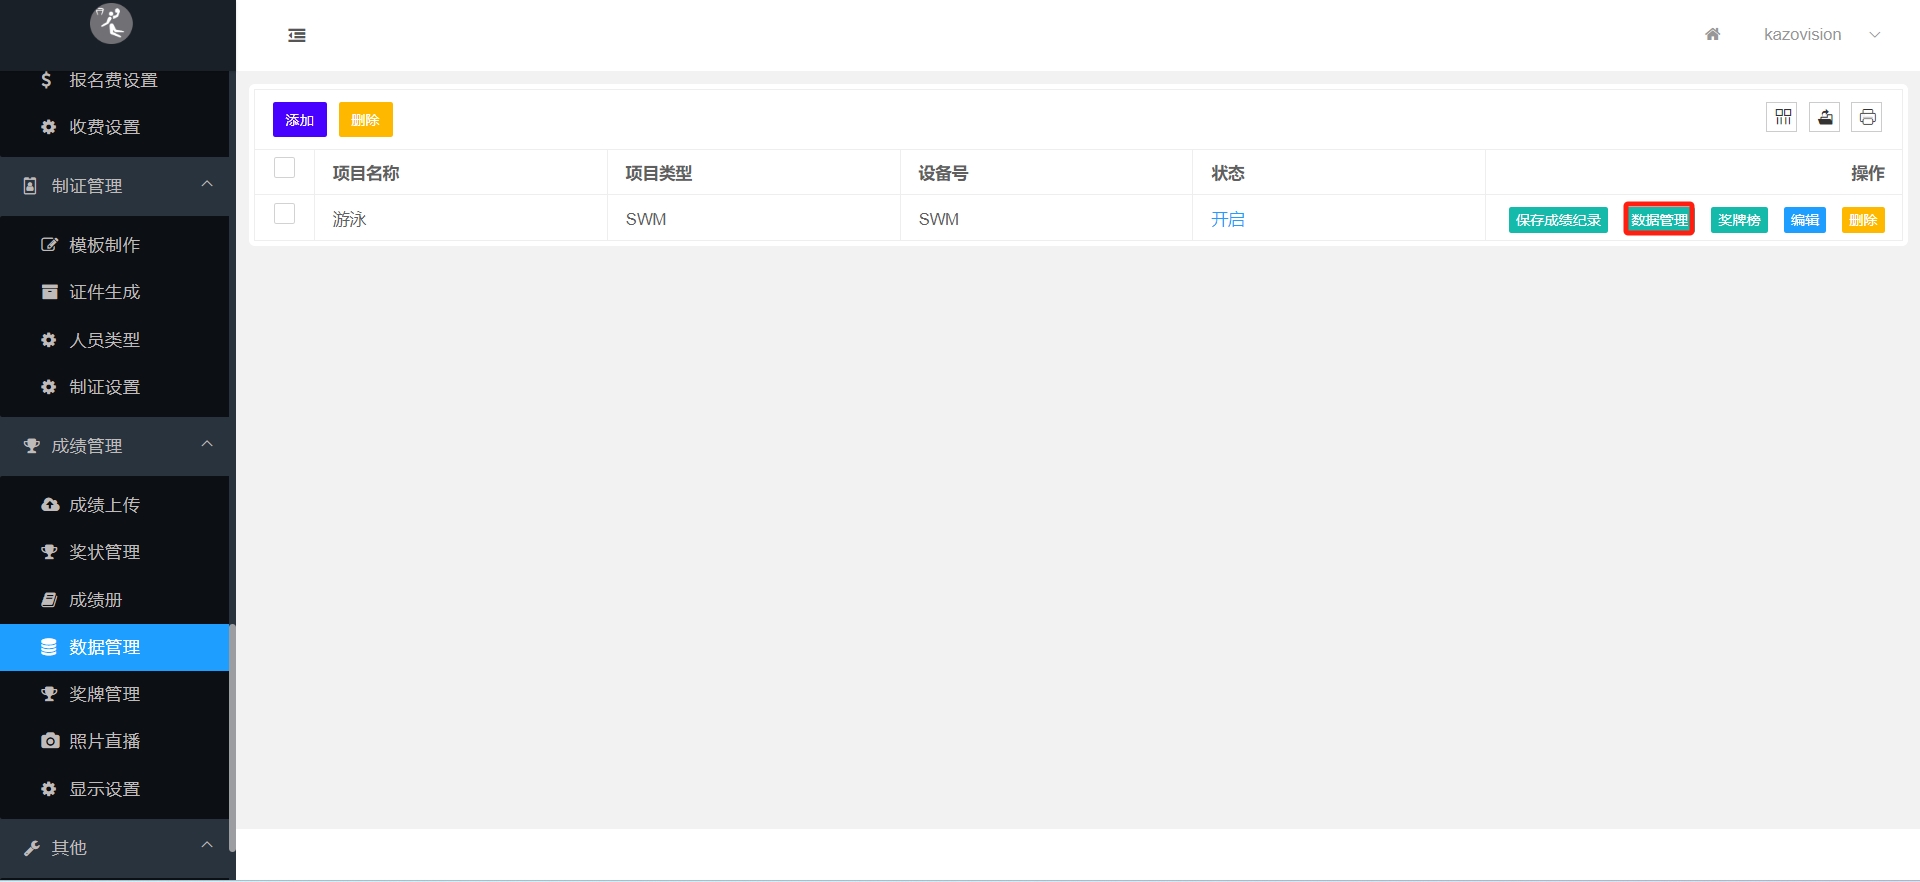Click the print table icon

point(1867,118)
